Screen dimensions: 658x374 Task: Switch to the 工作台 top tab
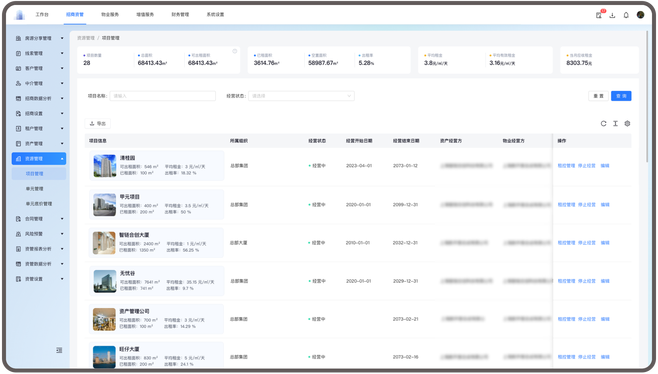(x=42, y=15)
